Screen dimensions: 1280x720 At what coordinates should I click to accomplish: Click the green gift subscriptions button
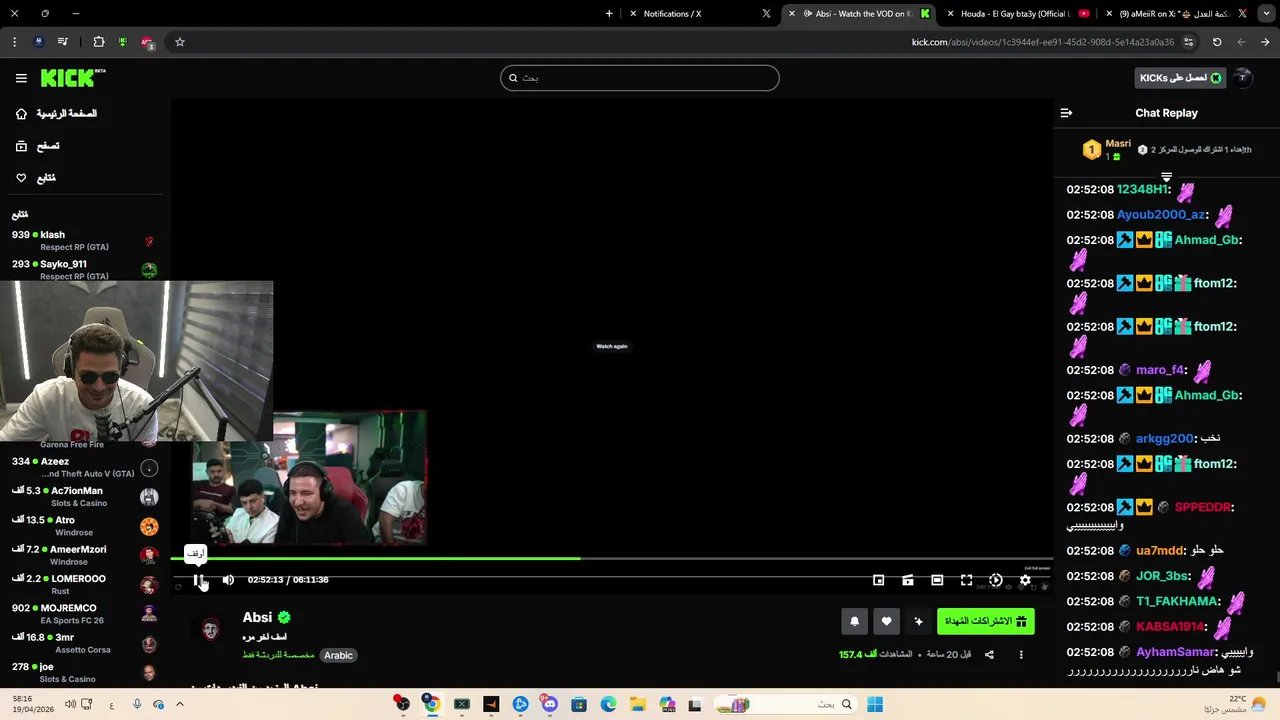(x=986, y=621)
